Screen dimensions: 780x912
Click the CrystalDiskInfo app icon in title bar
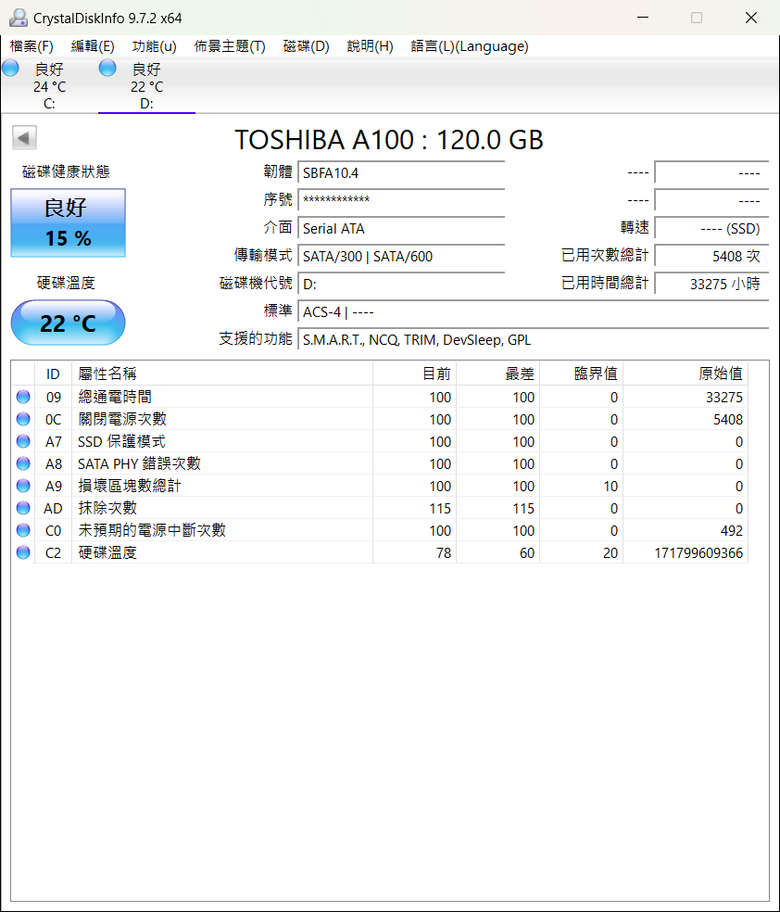click(18, 17)
